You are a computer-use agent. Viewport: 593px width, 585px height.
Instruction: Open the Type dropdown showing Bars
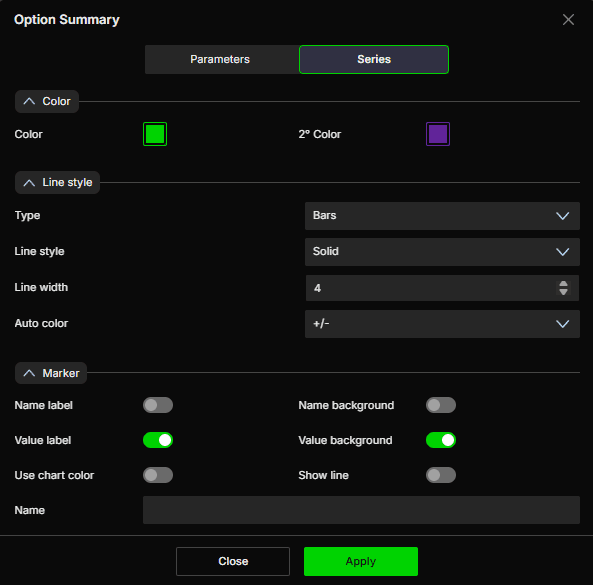(442, 216)
